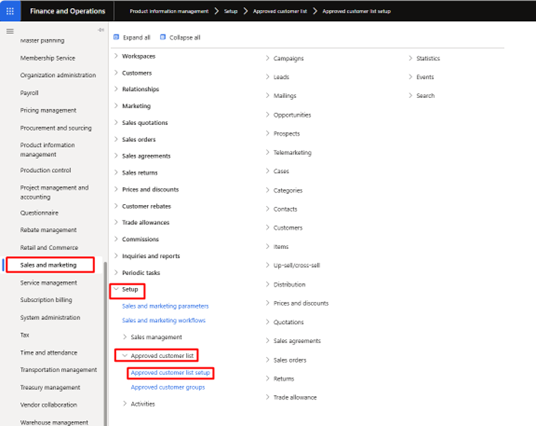Open the app launcher waffle icon

coord(10,11)
